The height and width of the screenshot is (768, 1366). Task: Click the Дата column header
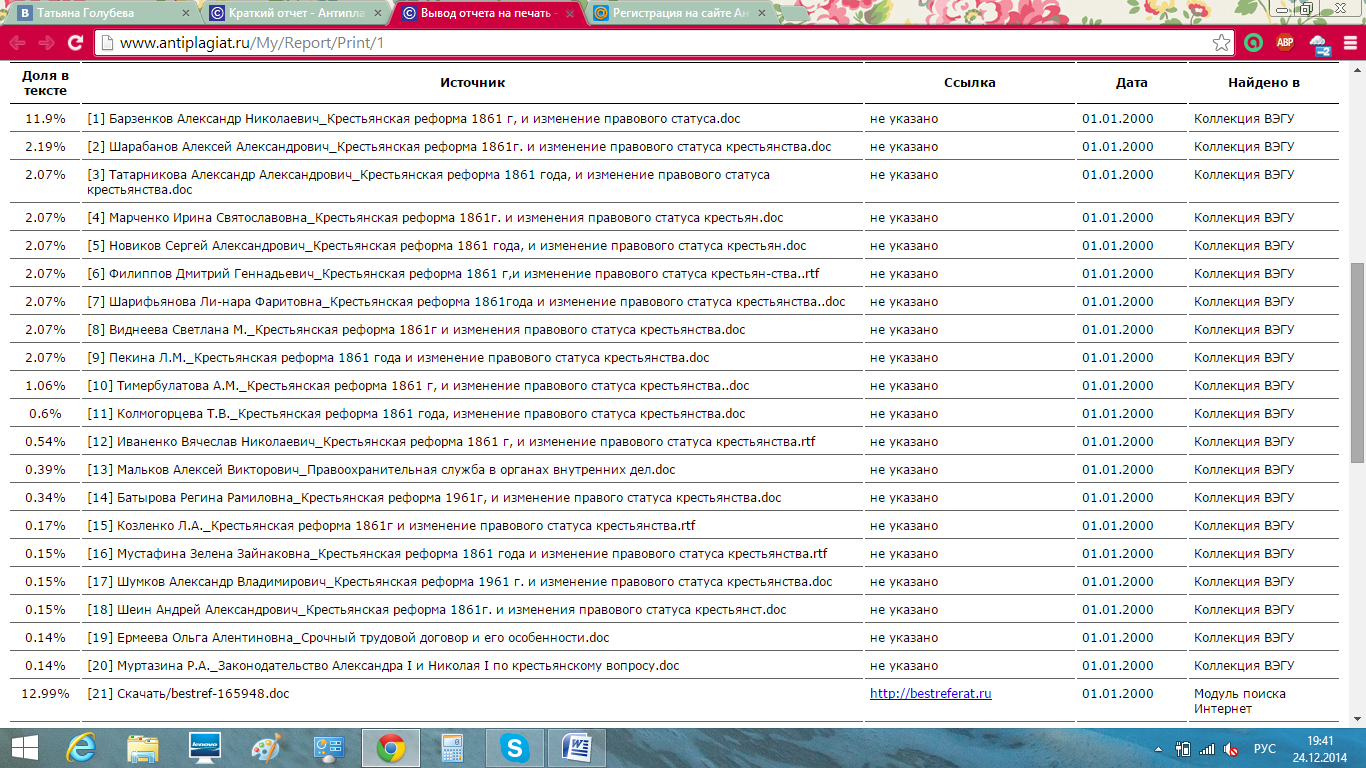(1132, 83)
